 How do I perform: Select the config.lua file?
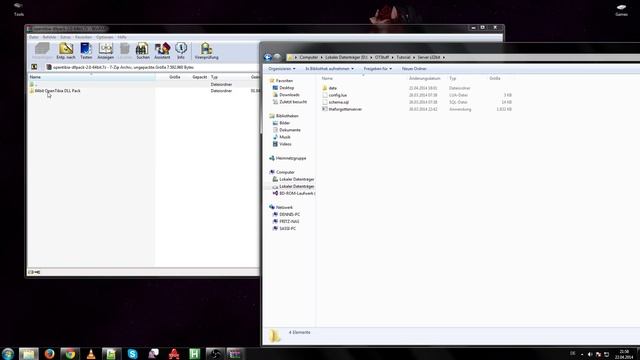[334, 95]
